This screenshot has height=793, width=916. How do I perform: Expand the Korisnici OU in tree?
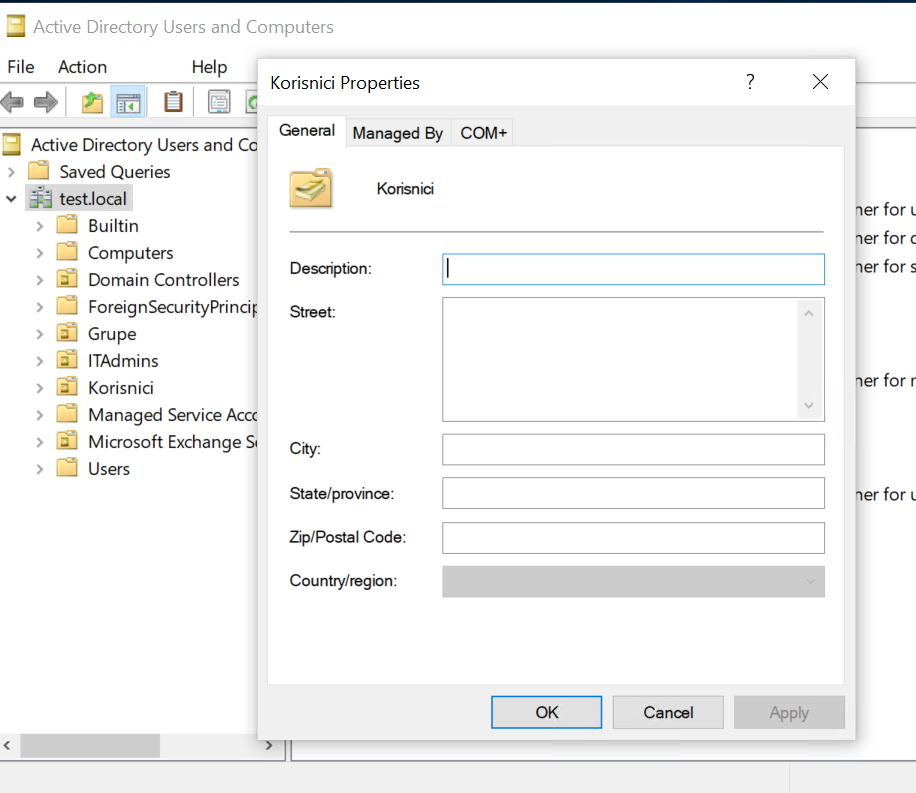(39, 387)
